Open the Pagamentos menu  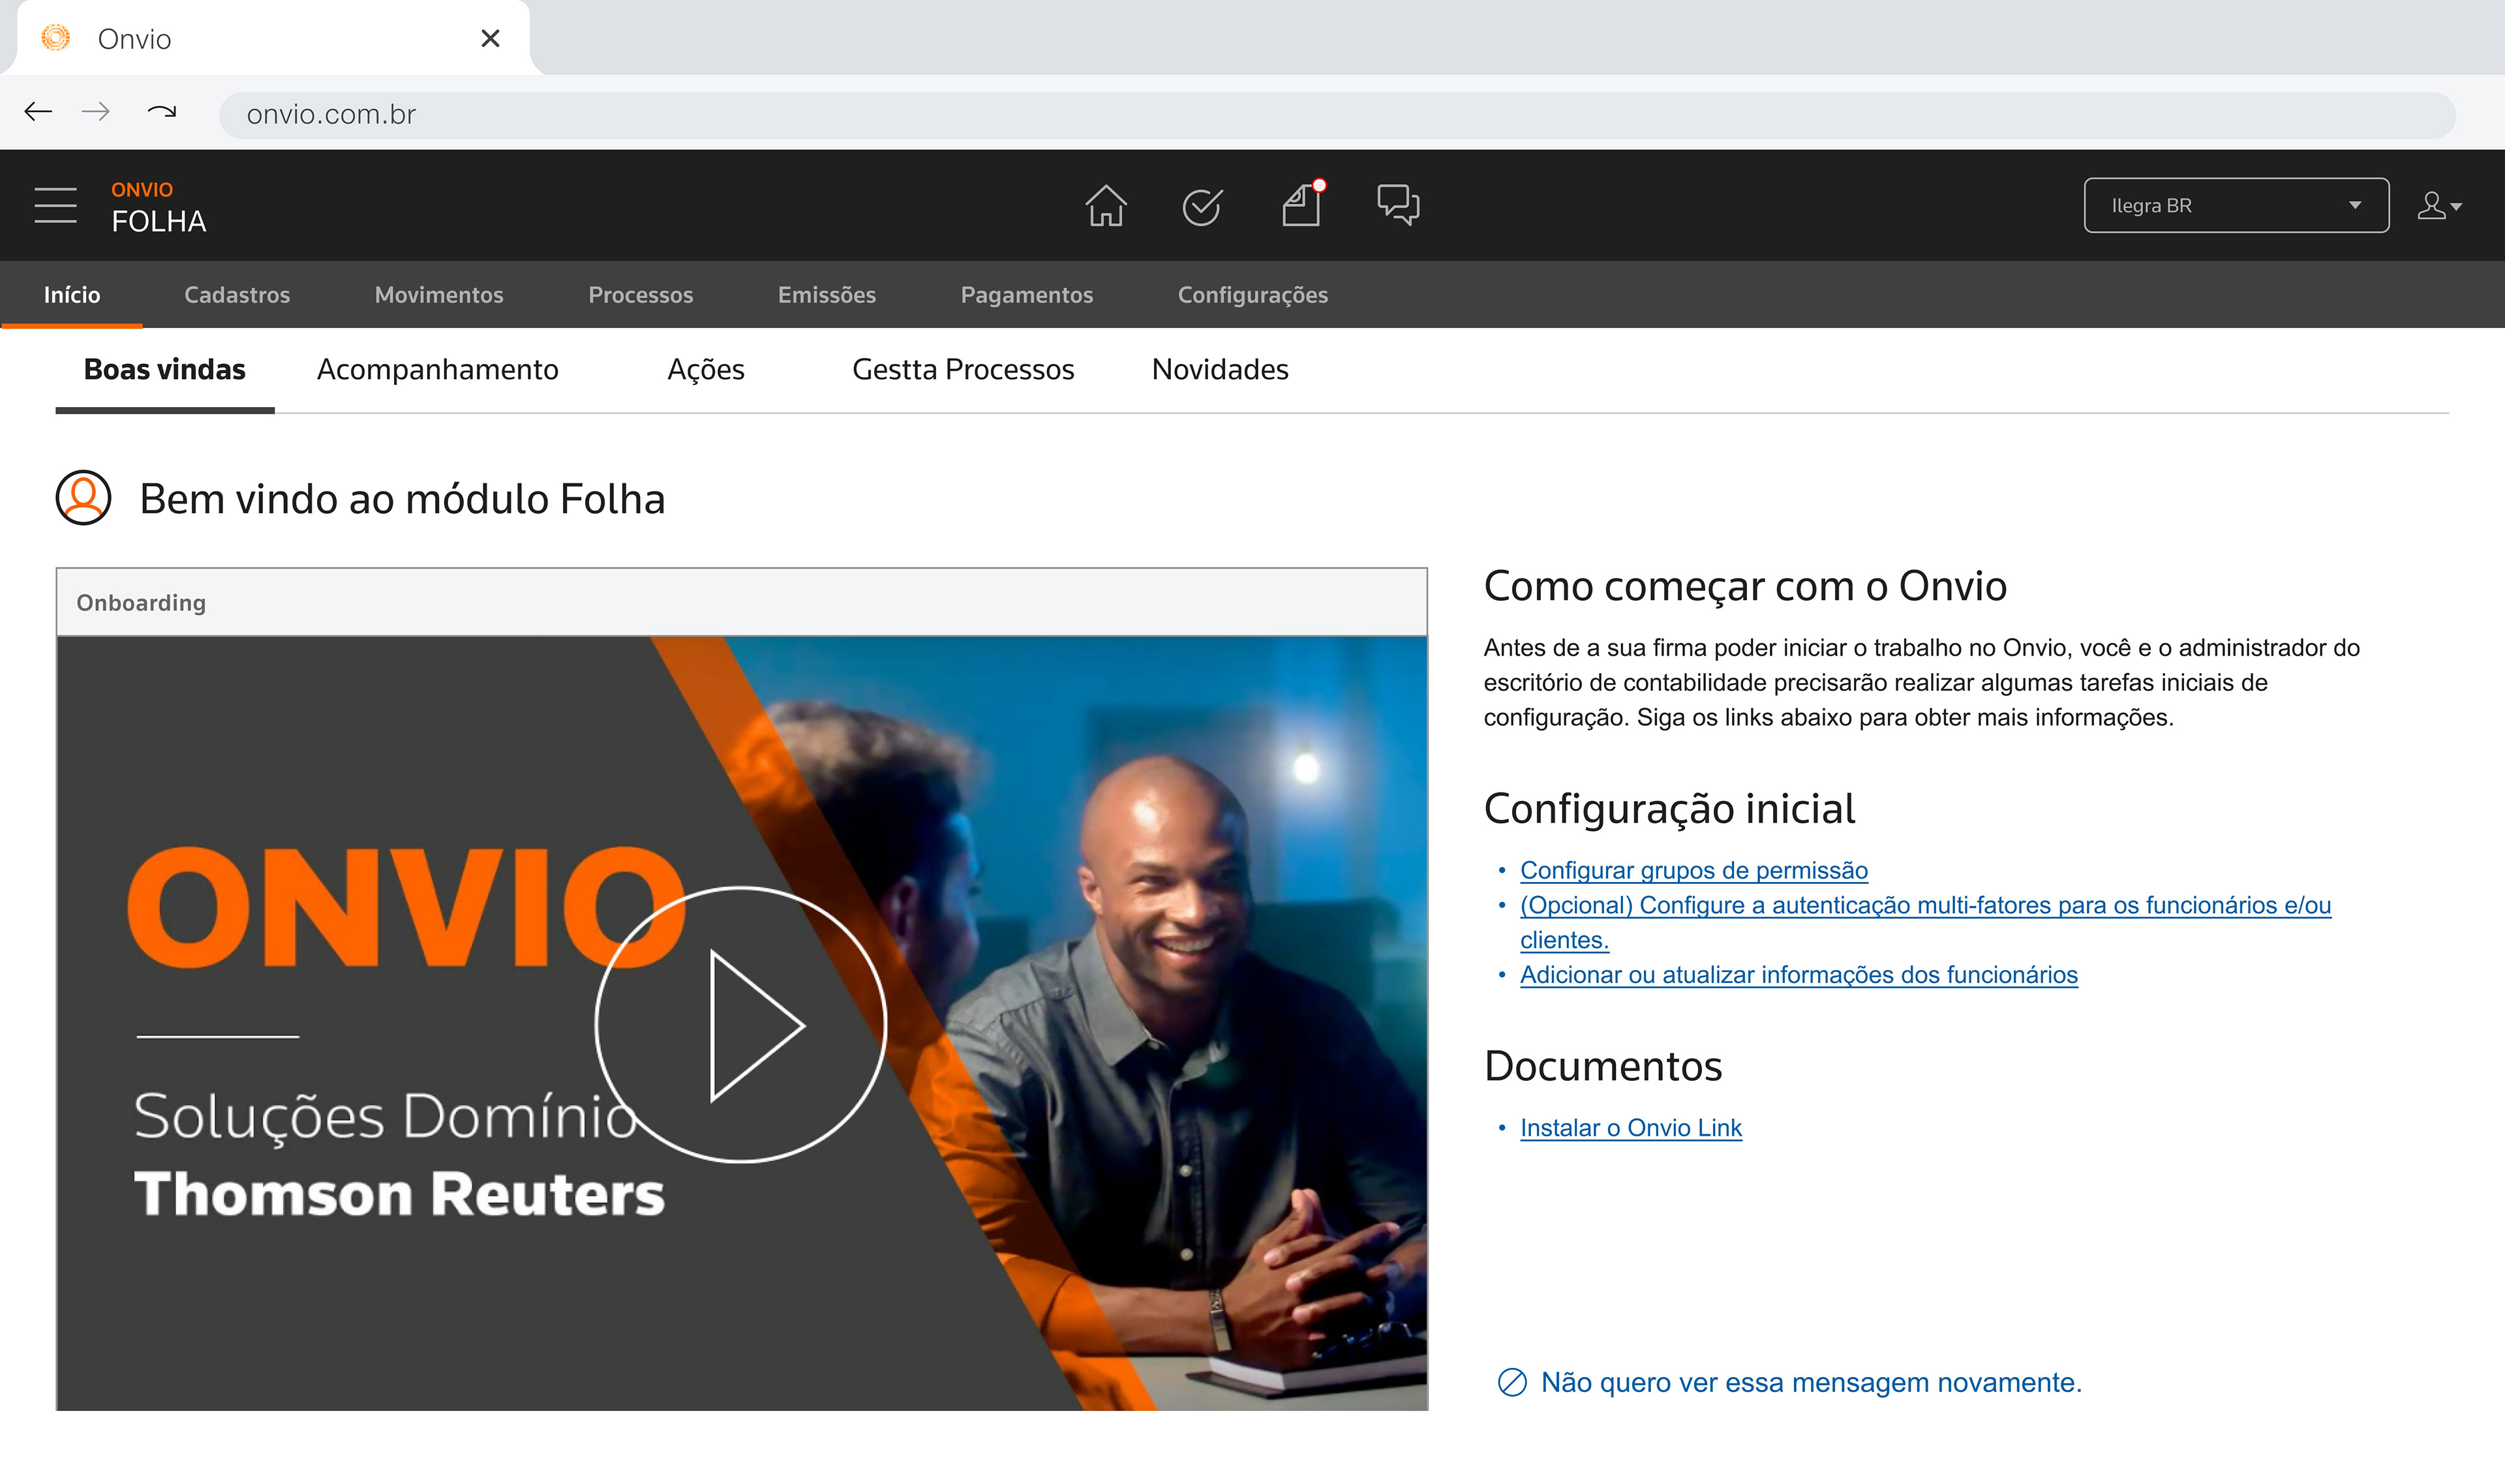(x=1027, y=295)
